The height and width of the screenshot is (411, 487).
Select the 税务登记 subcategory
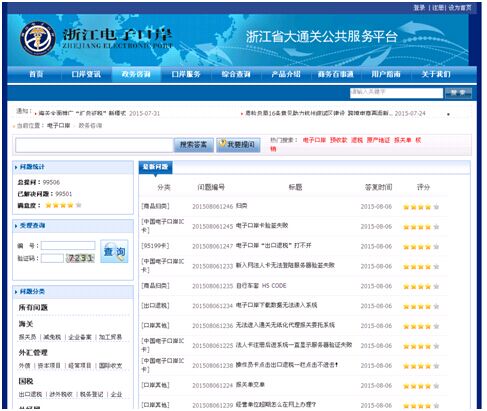pos(92,394)
